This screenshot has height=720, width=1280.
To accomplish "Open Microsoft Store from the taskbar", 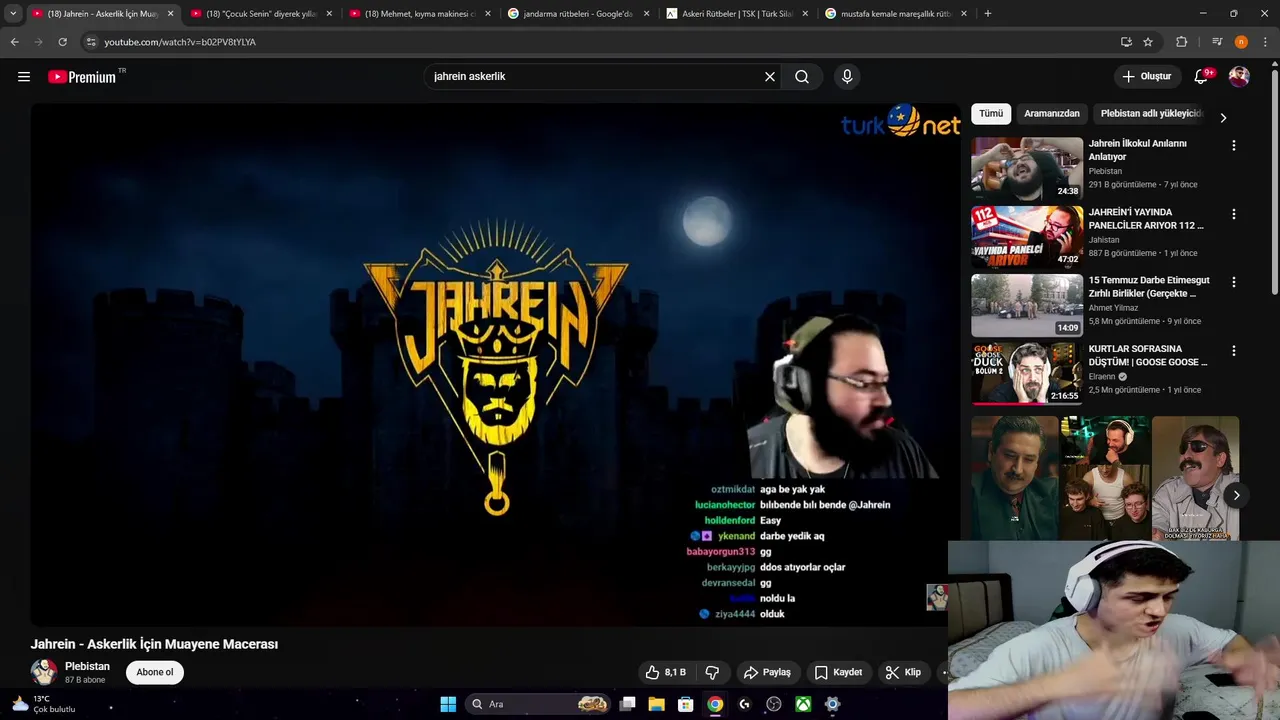I will 686,704.
